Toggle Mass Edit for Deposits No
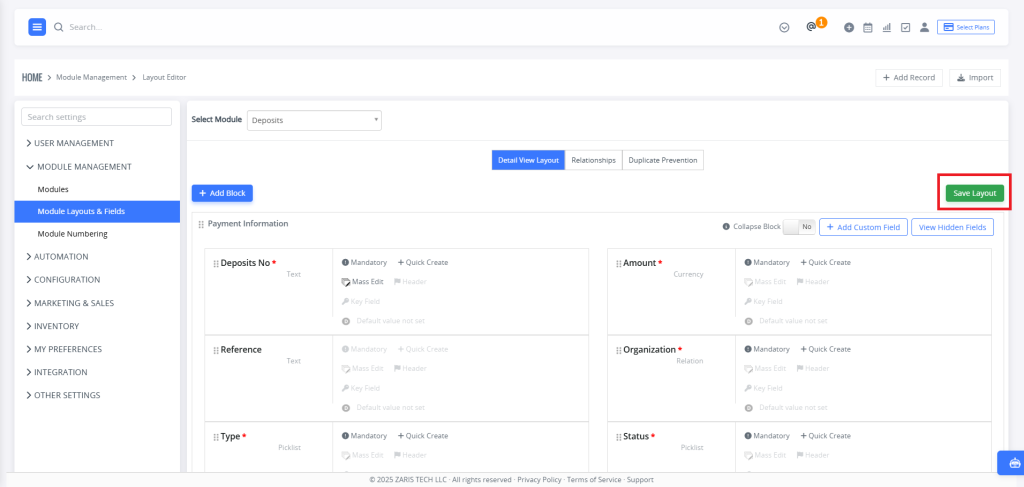 click(362, 282)
